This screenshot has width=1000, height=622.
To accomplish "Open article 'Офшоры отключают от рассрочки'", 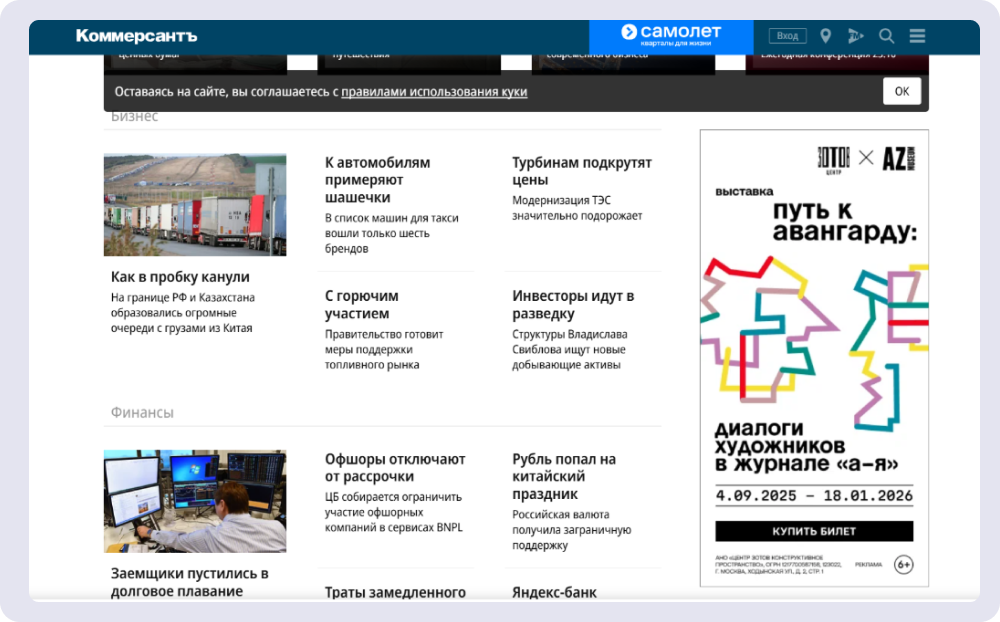I will coord(395,467).
